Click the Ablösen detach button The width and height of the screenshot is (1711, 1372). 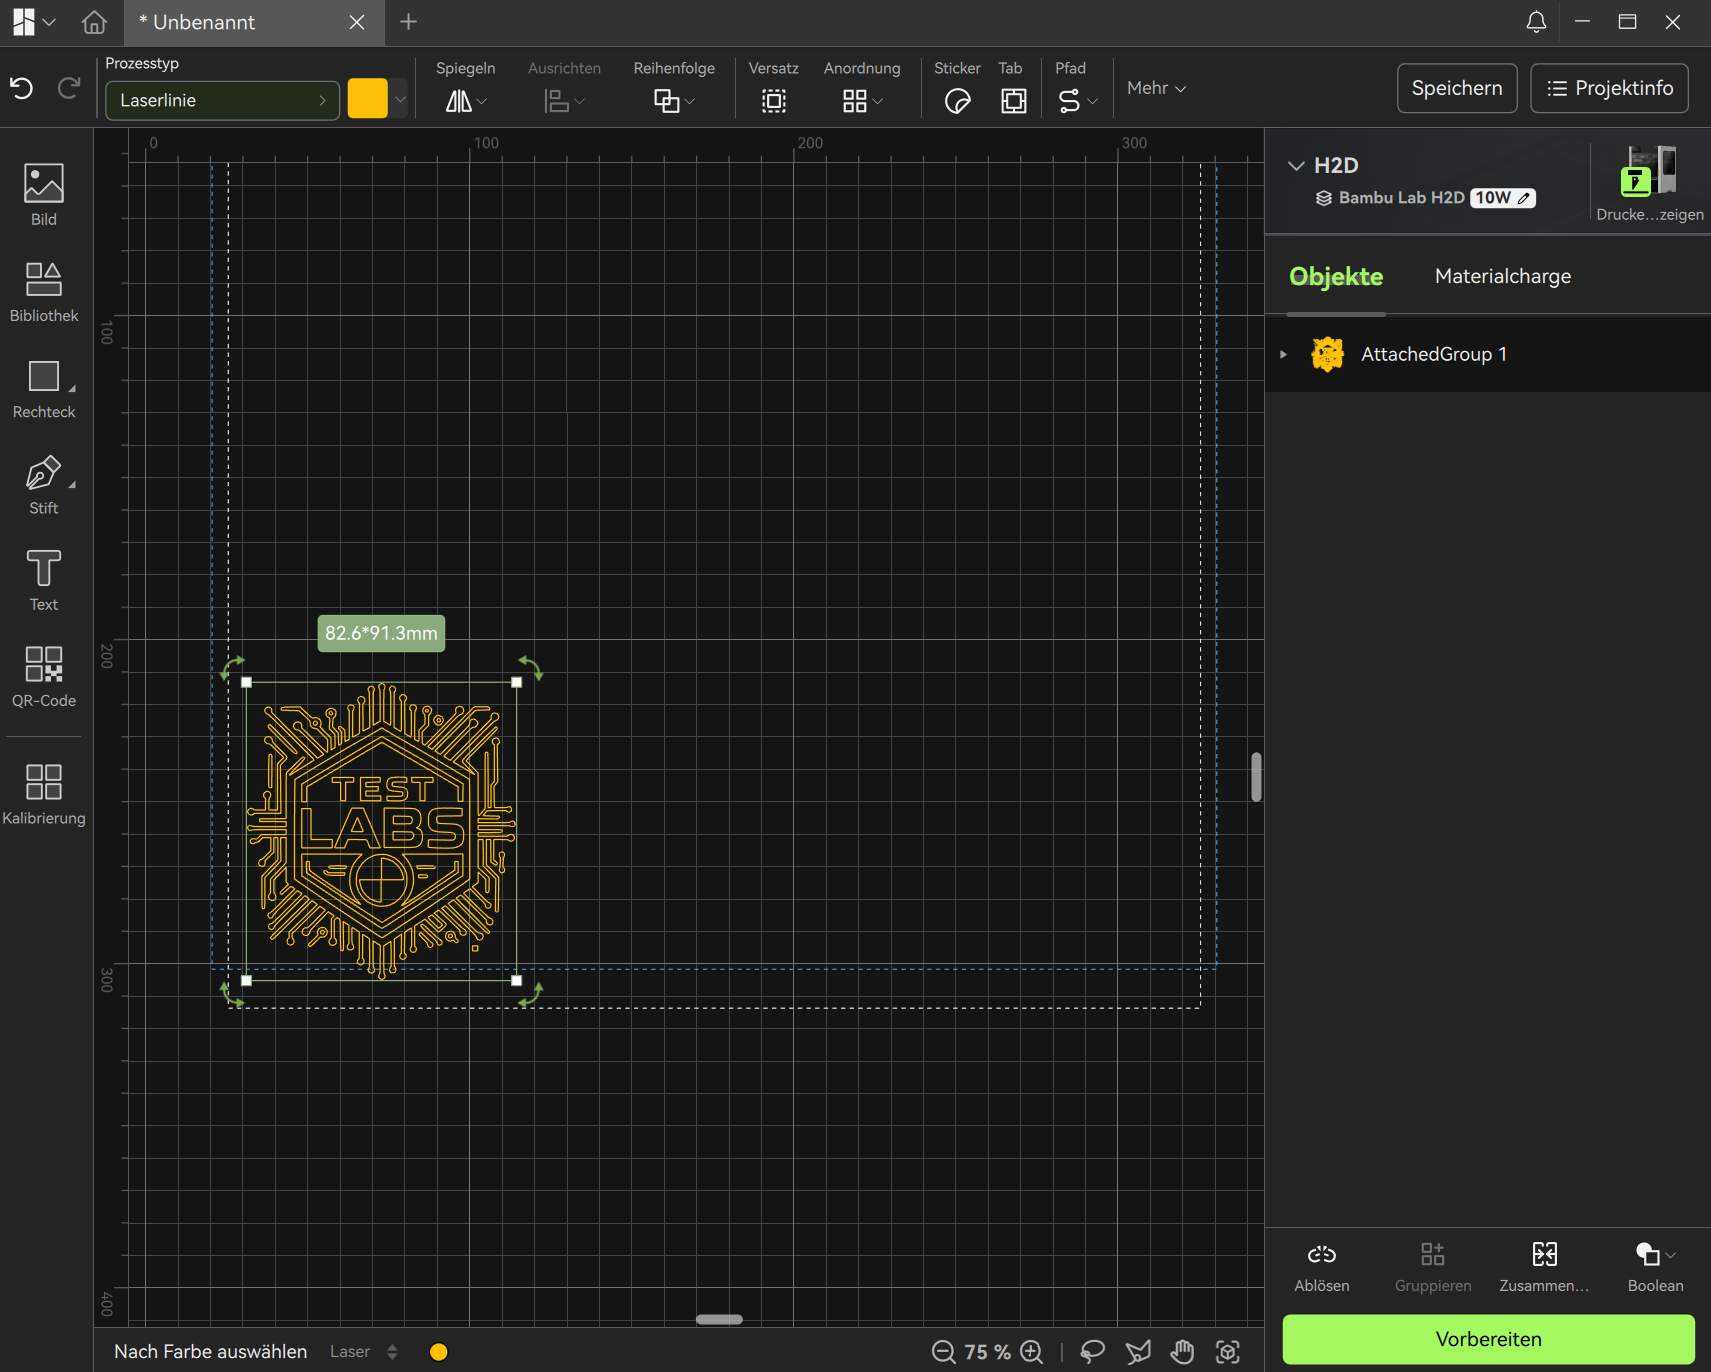pos(1321,1267)
